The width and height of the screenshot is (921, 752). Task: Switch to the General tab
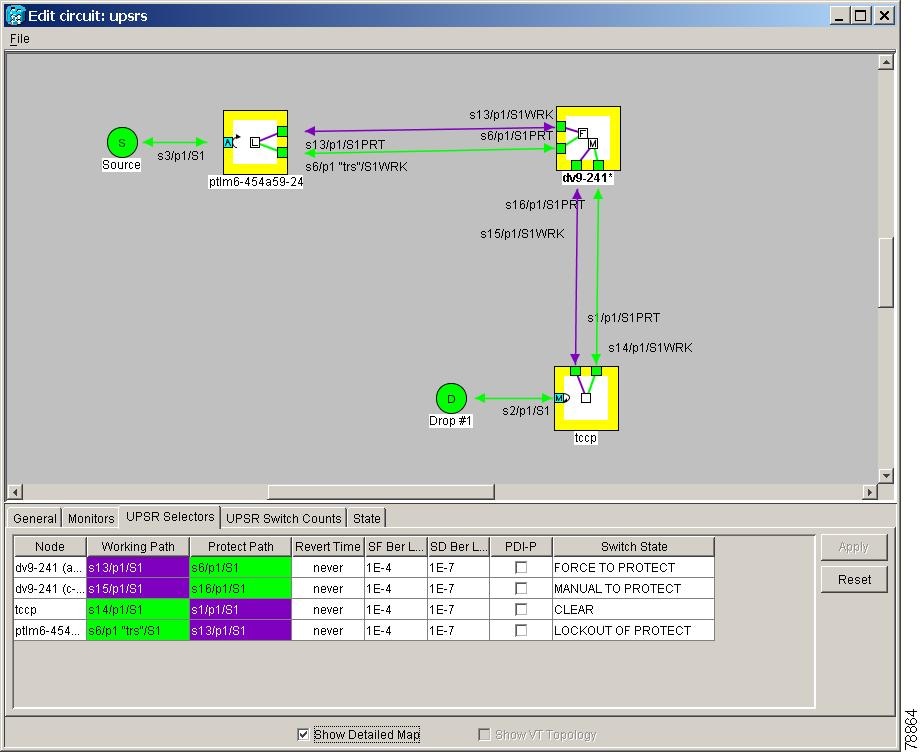35,518
